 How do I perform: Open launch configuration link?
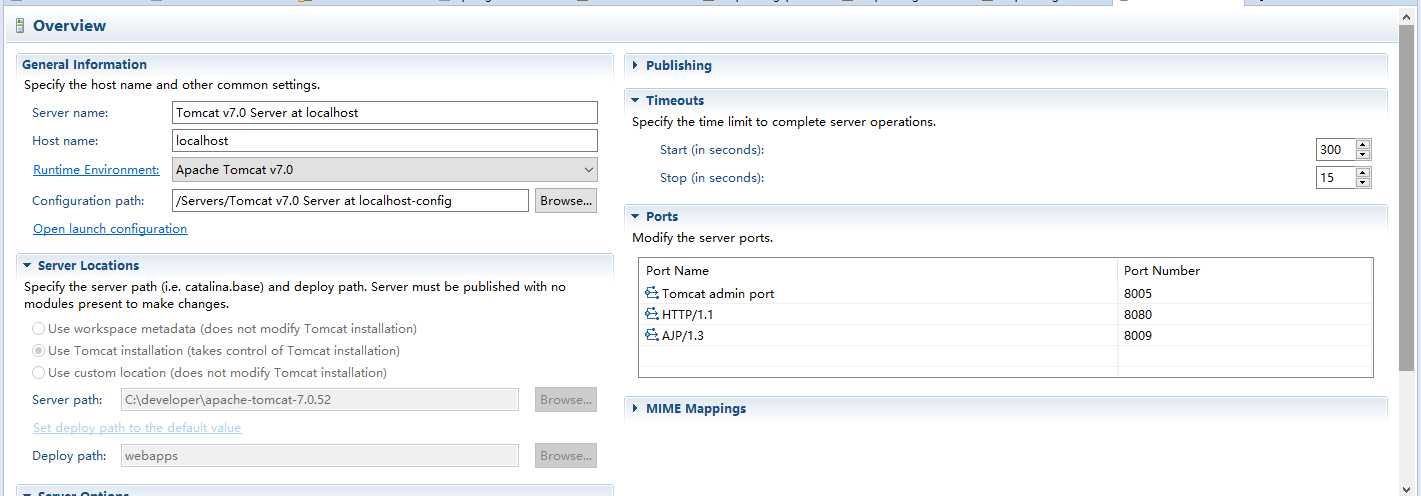coord(110,229)
